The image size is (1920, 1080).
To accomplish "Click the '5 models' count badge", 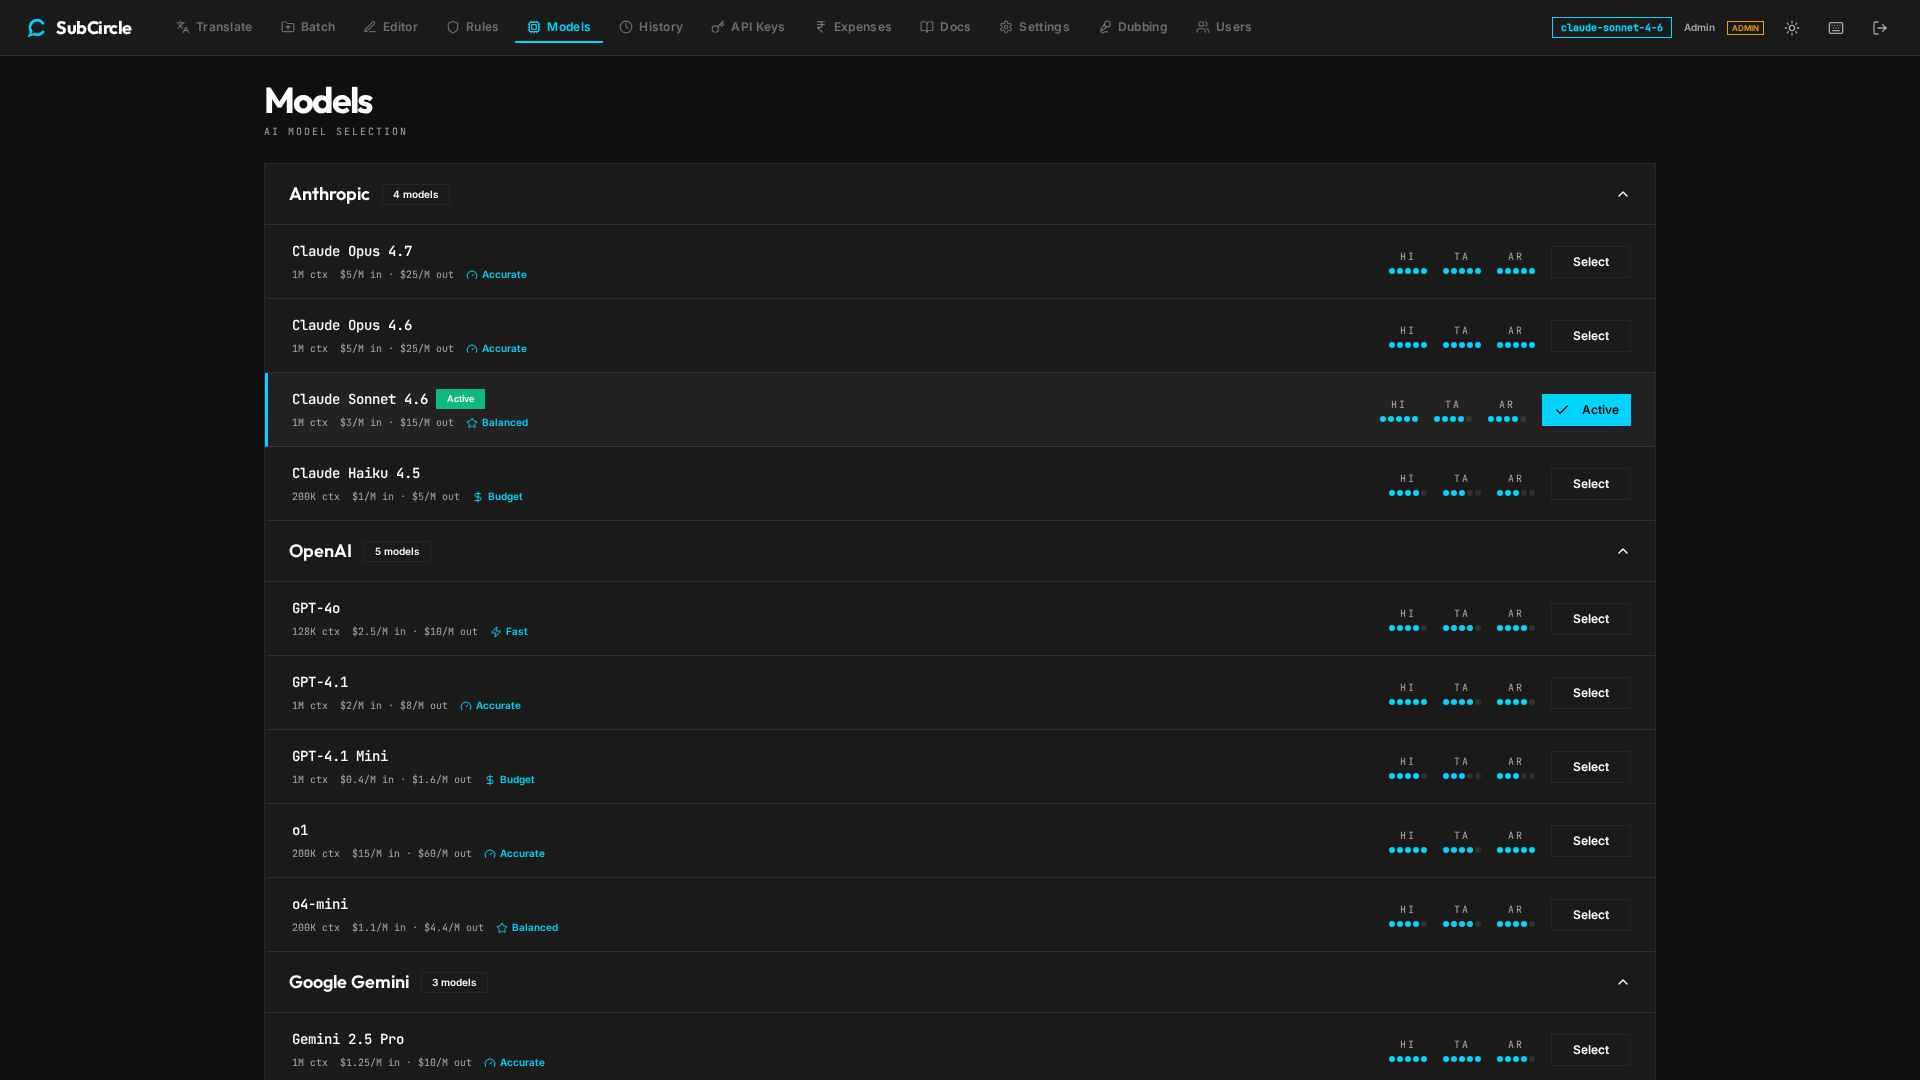I will coord(397,552).
